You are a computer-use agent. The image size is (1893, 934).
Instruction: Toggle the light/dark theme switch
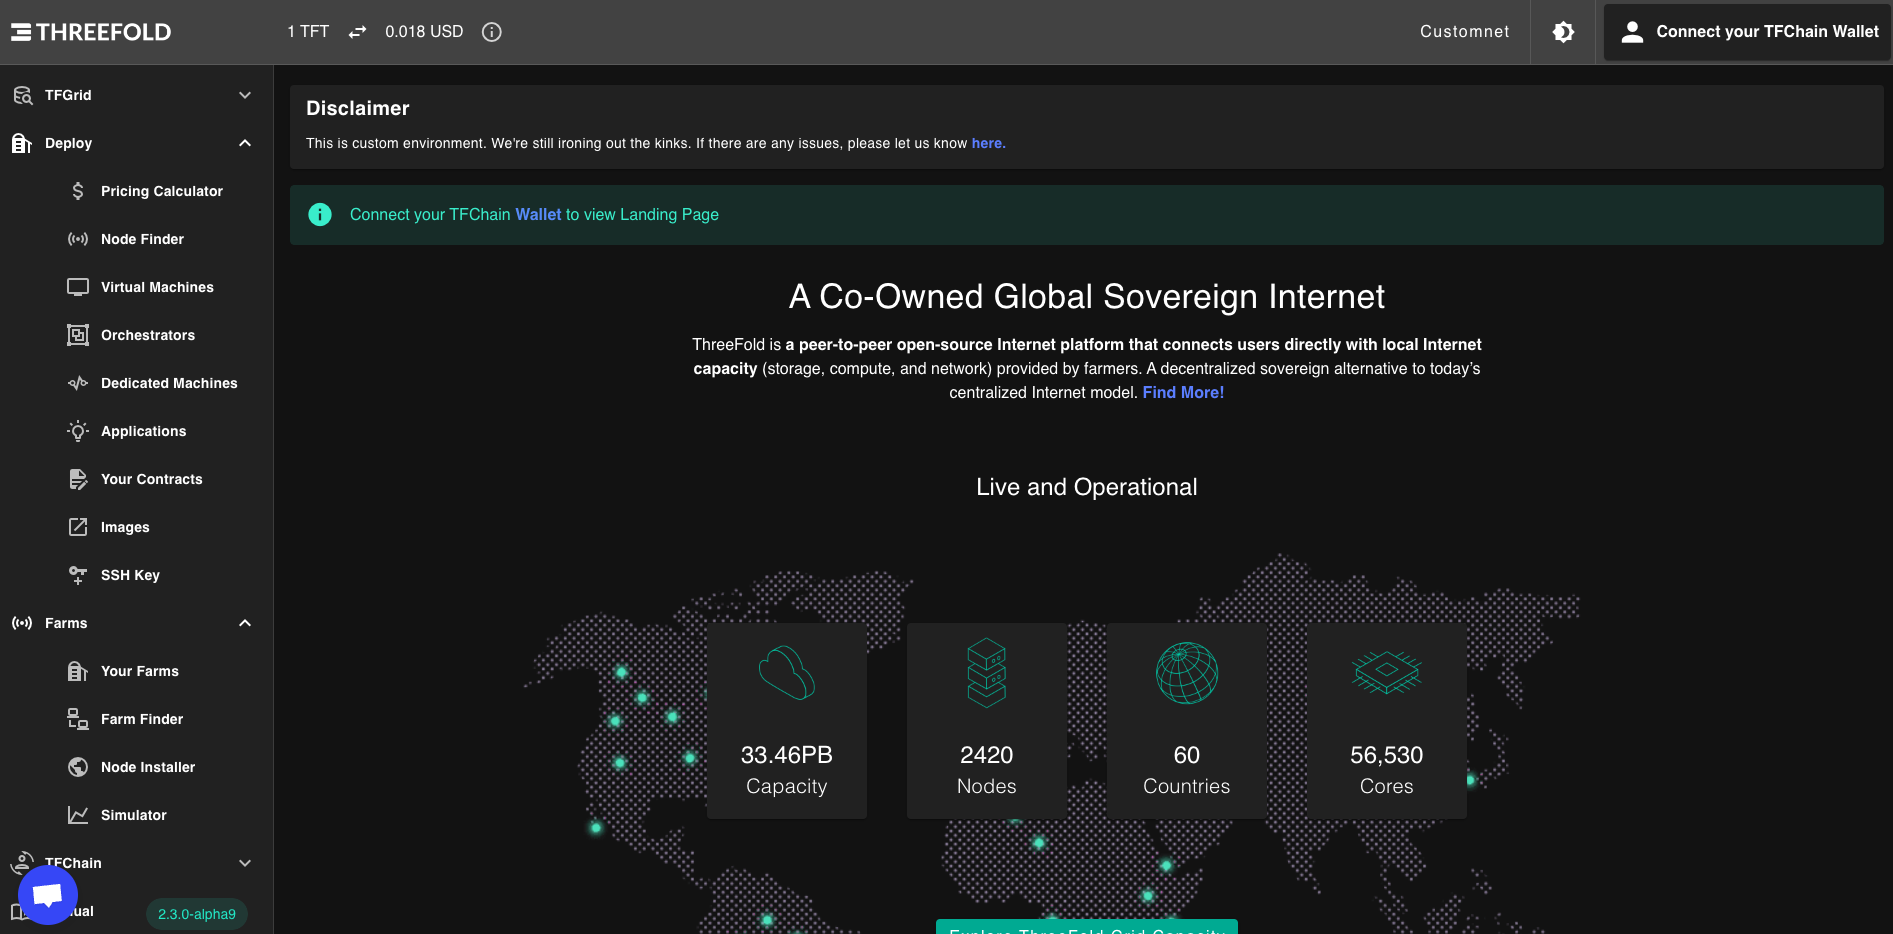pyautogui.click(x=1563, y=32)
